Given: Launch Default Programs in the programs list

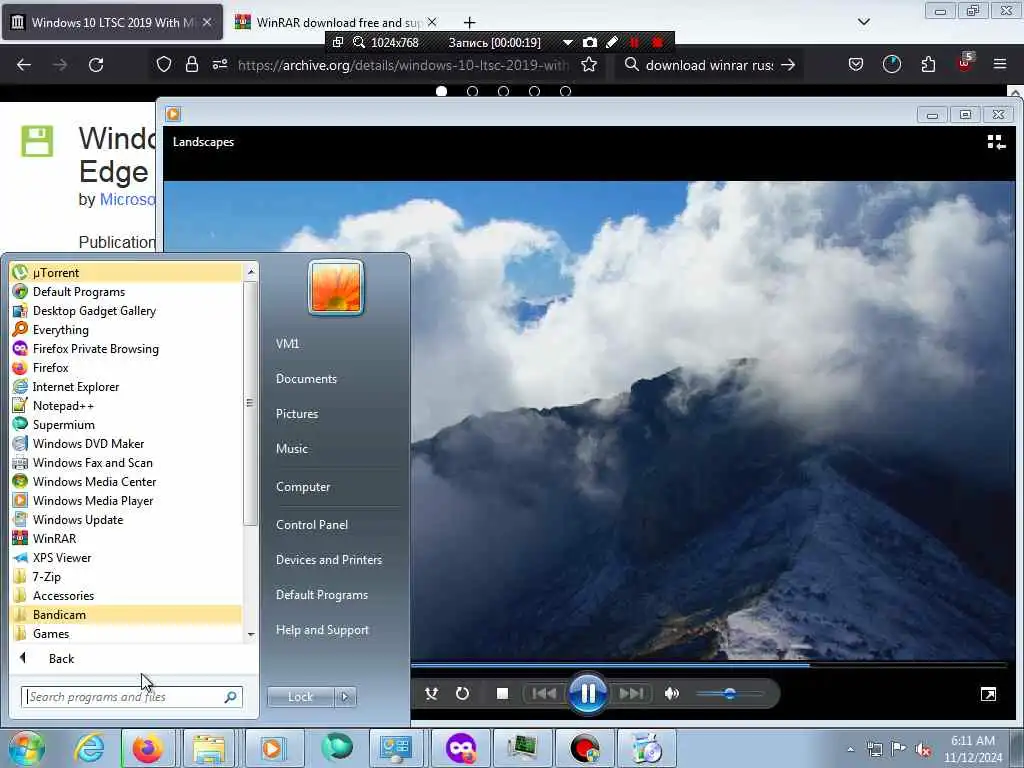Looking at the screenshot, I should [x=126, y=291].
